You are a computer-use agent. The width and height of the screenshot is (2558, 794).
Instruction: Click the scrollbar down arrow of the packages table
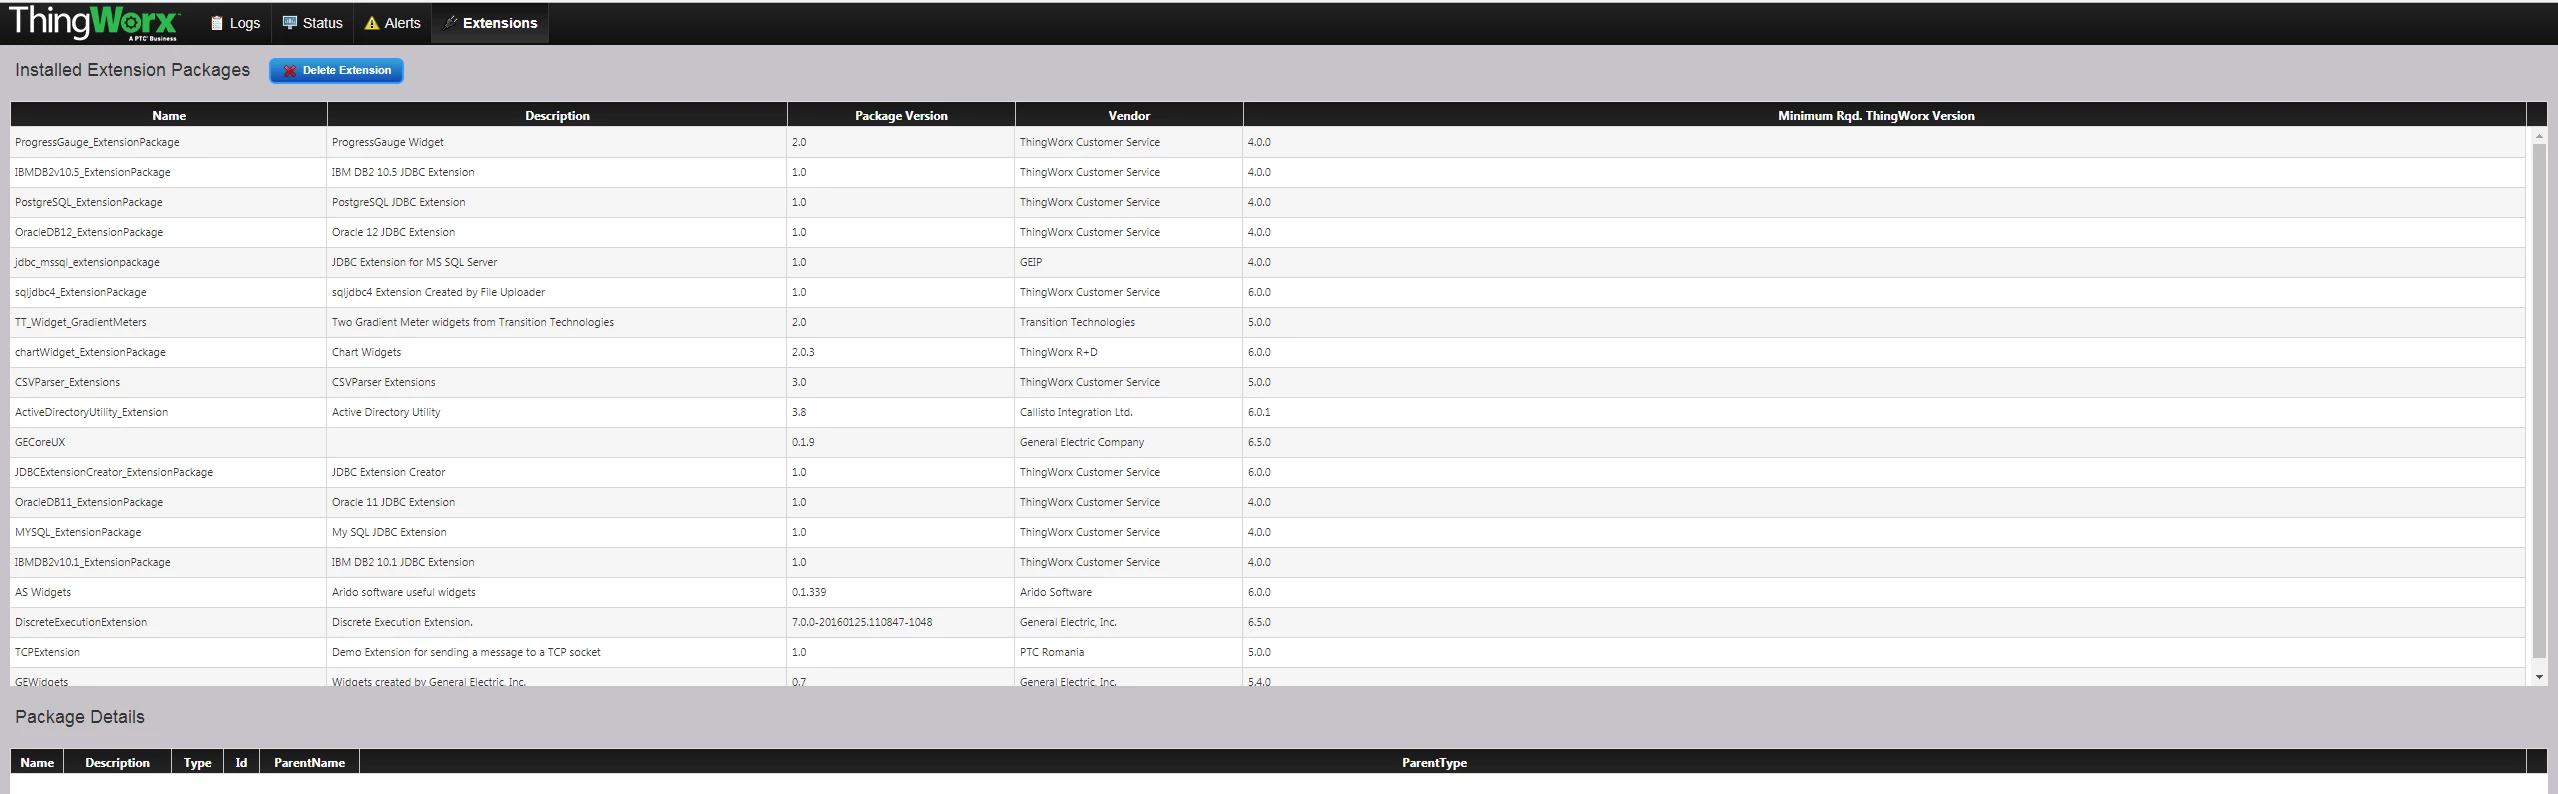[x=2539, y=677]
